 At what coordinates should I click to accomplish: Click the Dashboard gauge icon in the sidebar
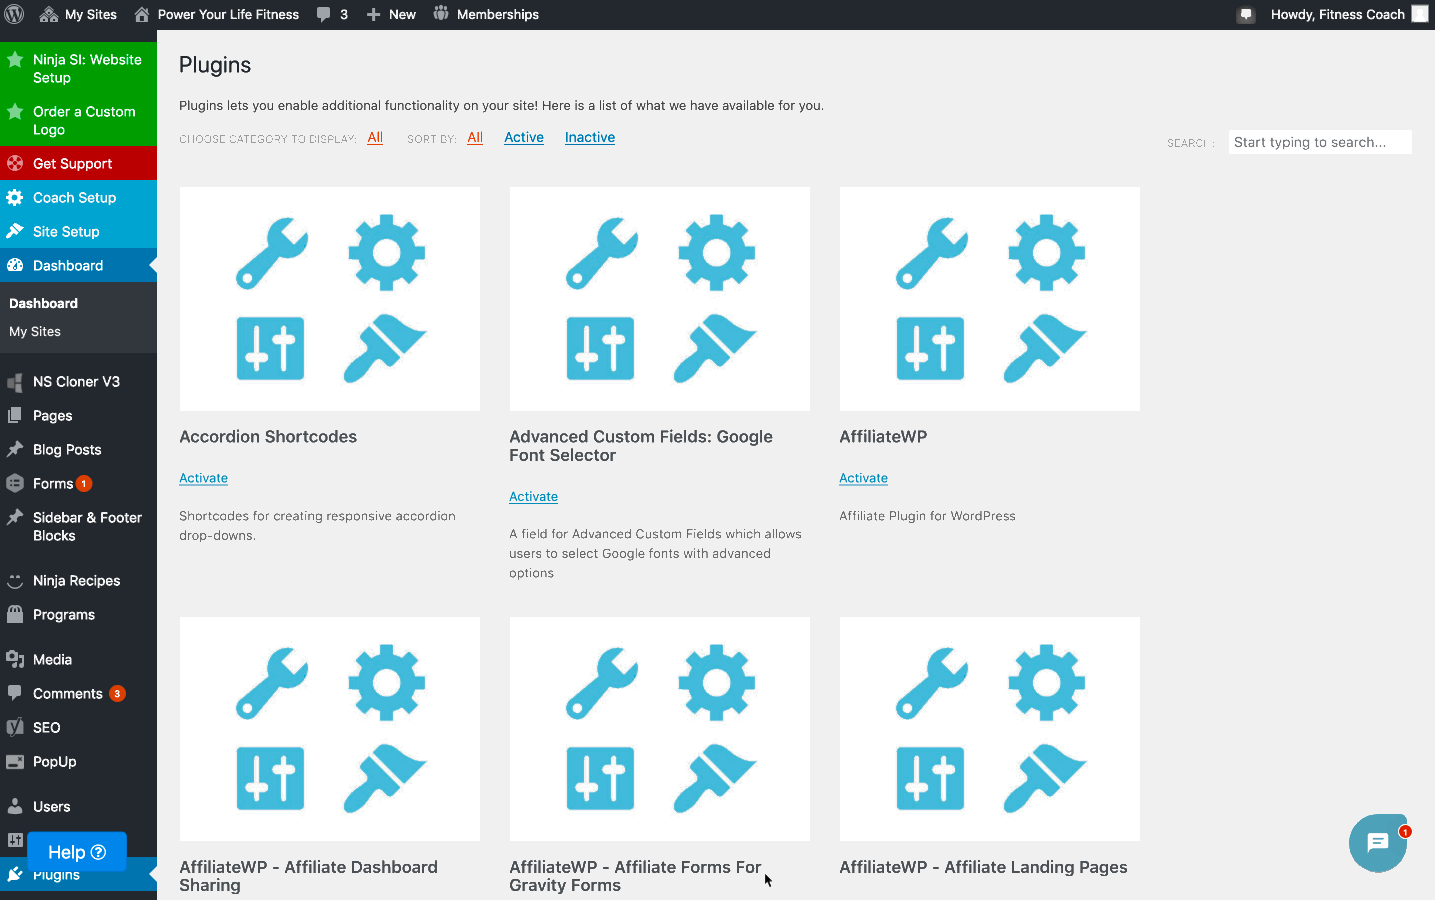coord(15,265)
